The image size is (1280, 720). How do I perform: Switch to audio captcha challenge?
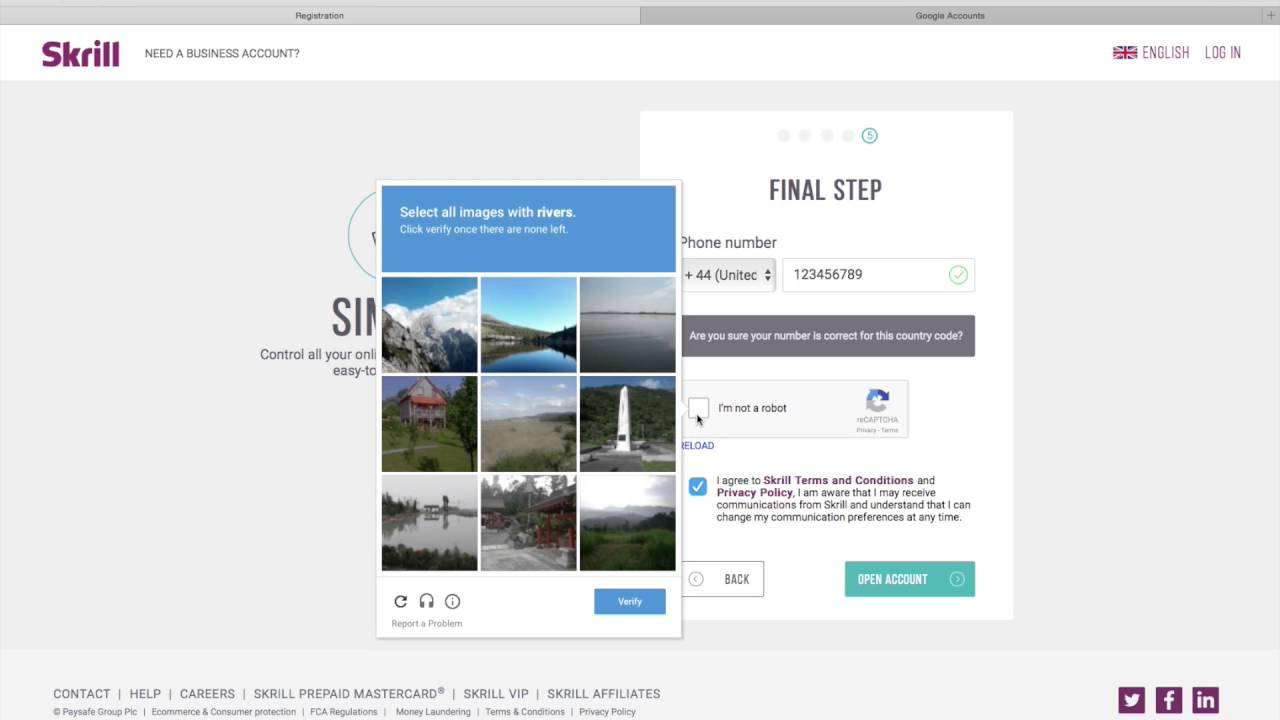[x=426, y=601]
